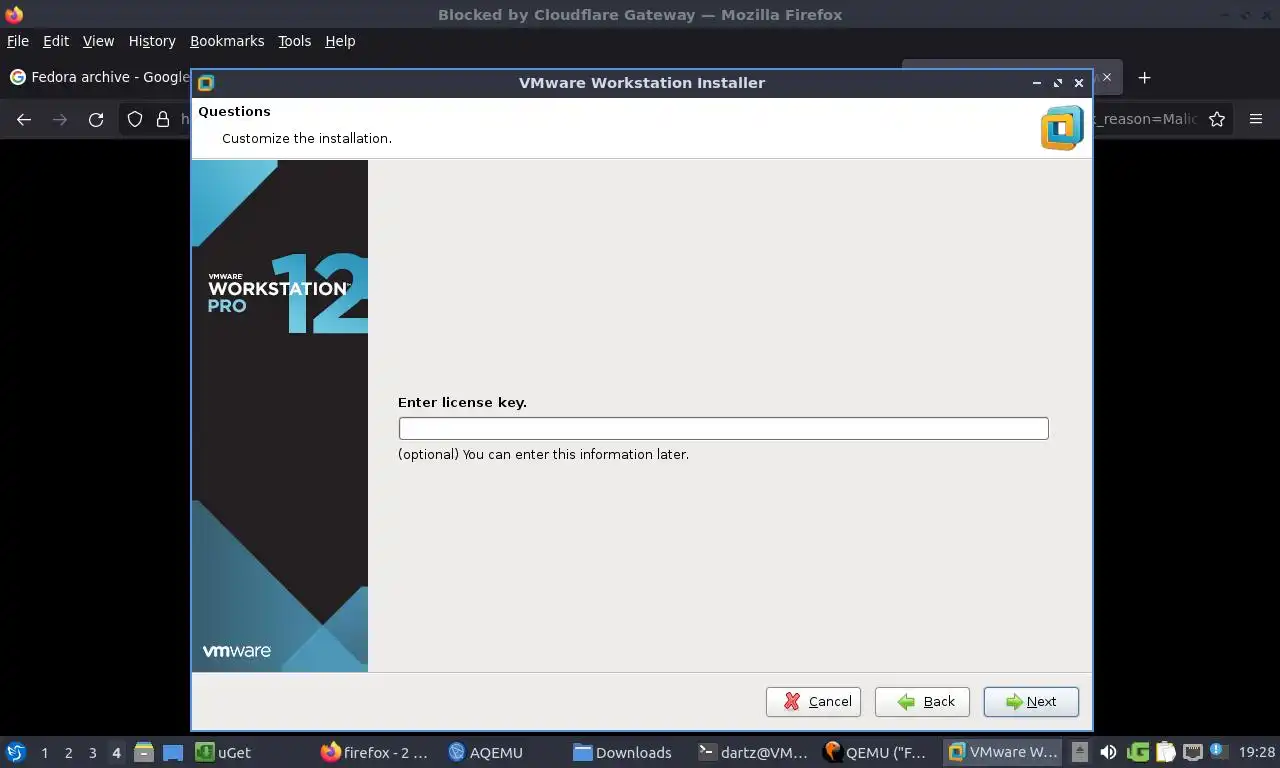
Task: Maximize the VMware installer window
Action: [x=1058, y=83]
